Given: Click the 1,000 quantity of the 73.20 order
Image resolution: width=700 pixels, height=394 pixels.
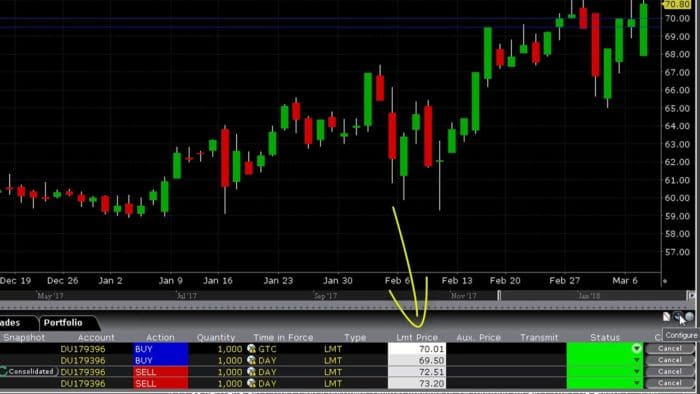Looking at the screenshot, I should click(x=229, y=383).
